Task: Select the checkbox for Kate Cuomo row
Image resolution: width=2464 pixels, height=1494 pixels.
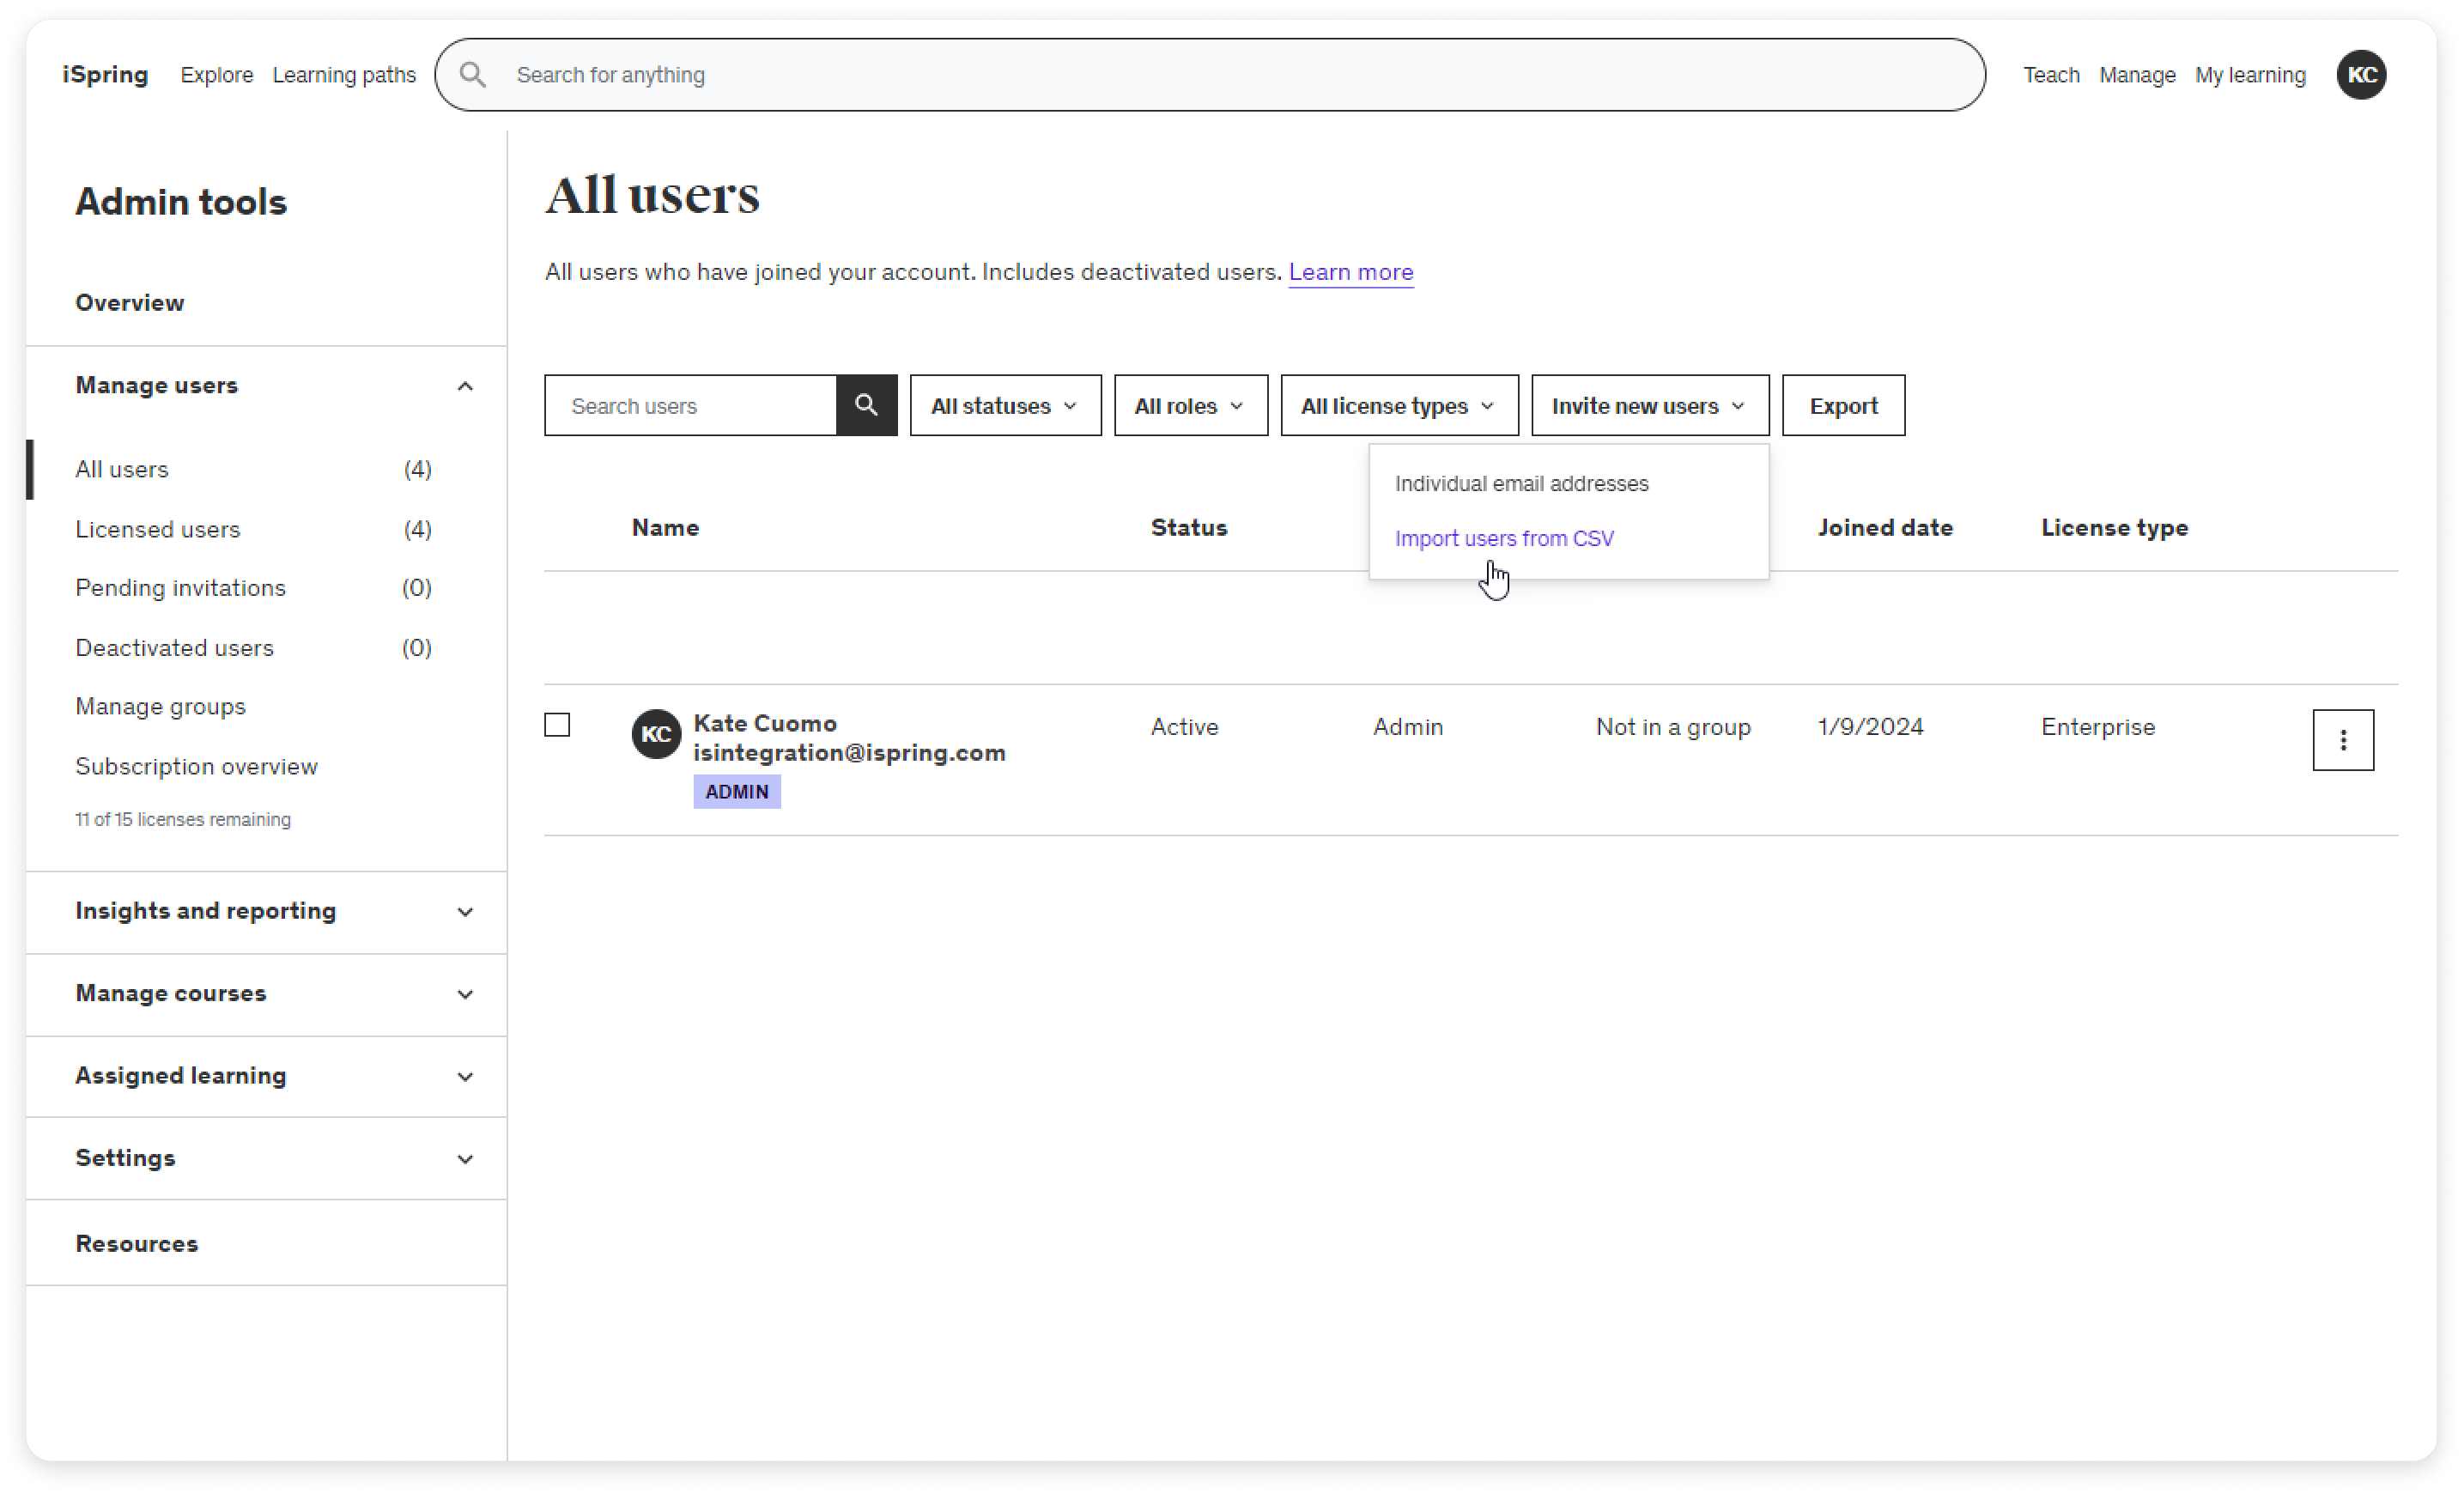Action: [557, 724]
